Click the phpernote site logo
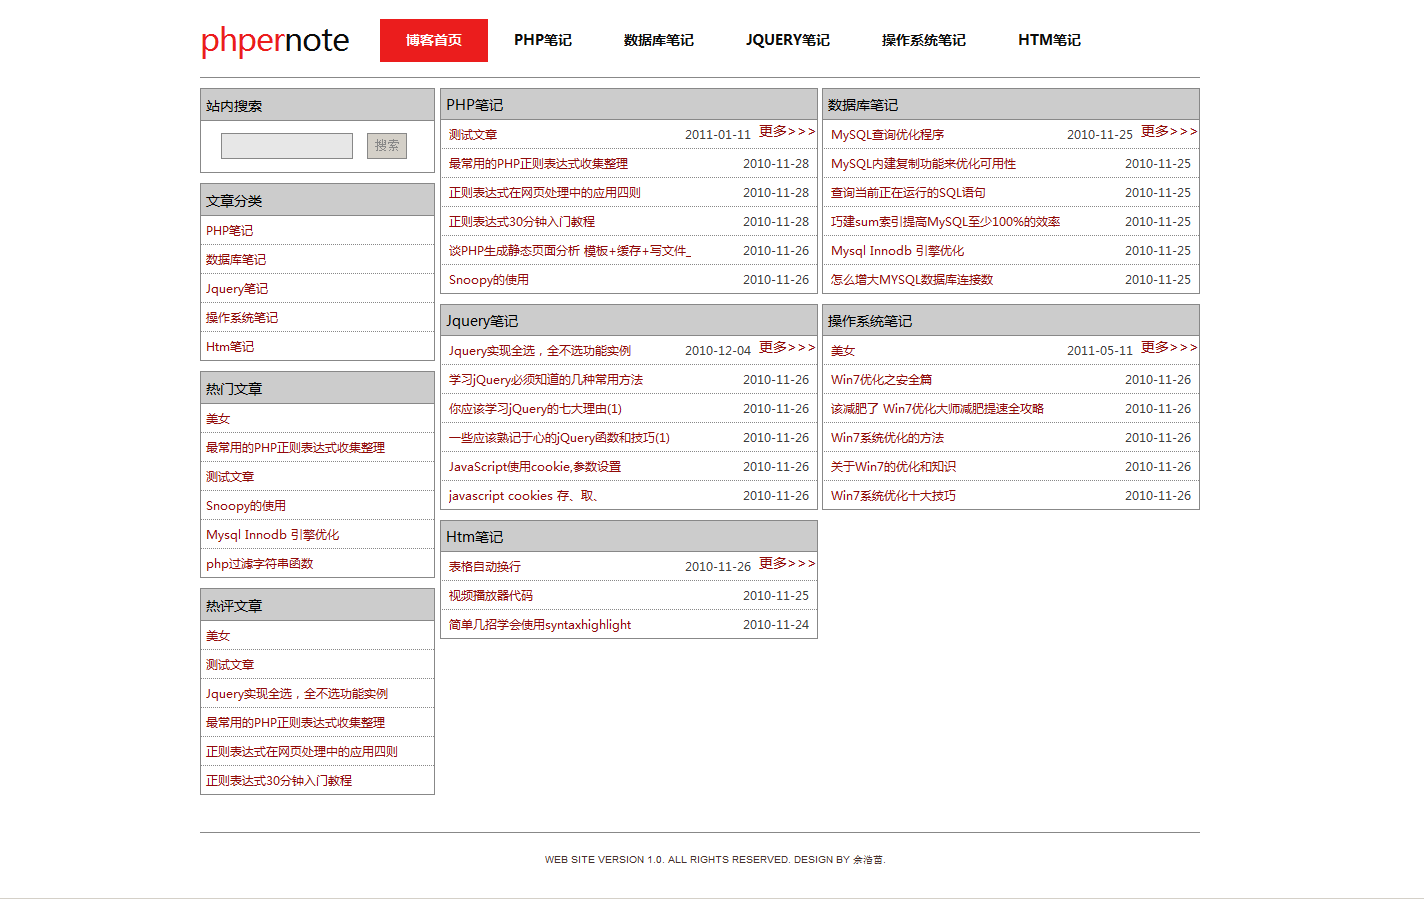This screenshot has width=1424, height=899. pyautogui.click(x=275, y=41)
